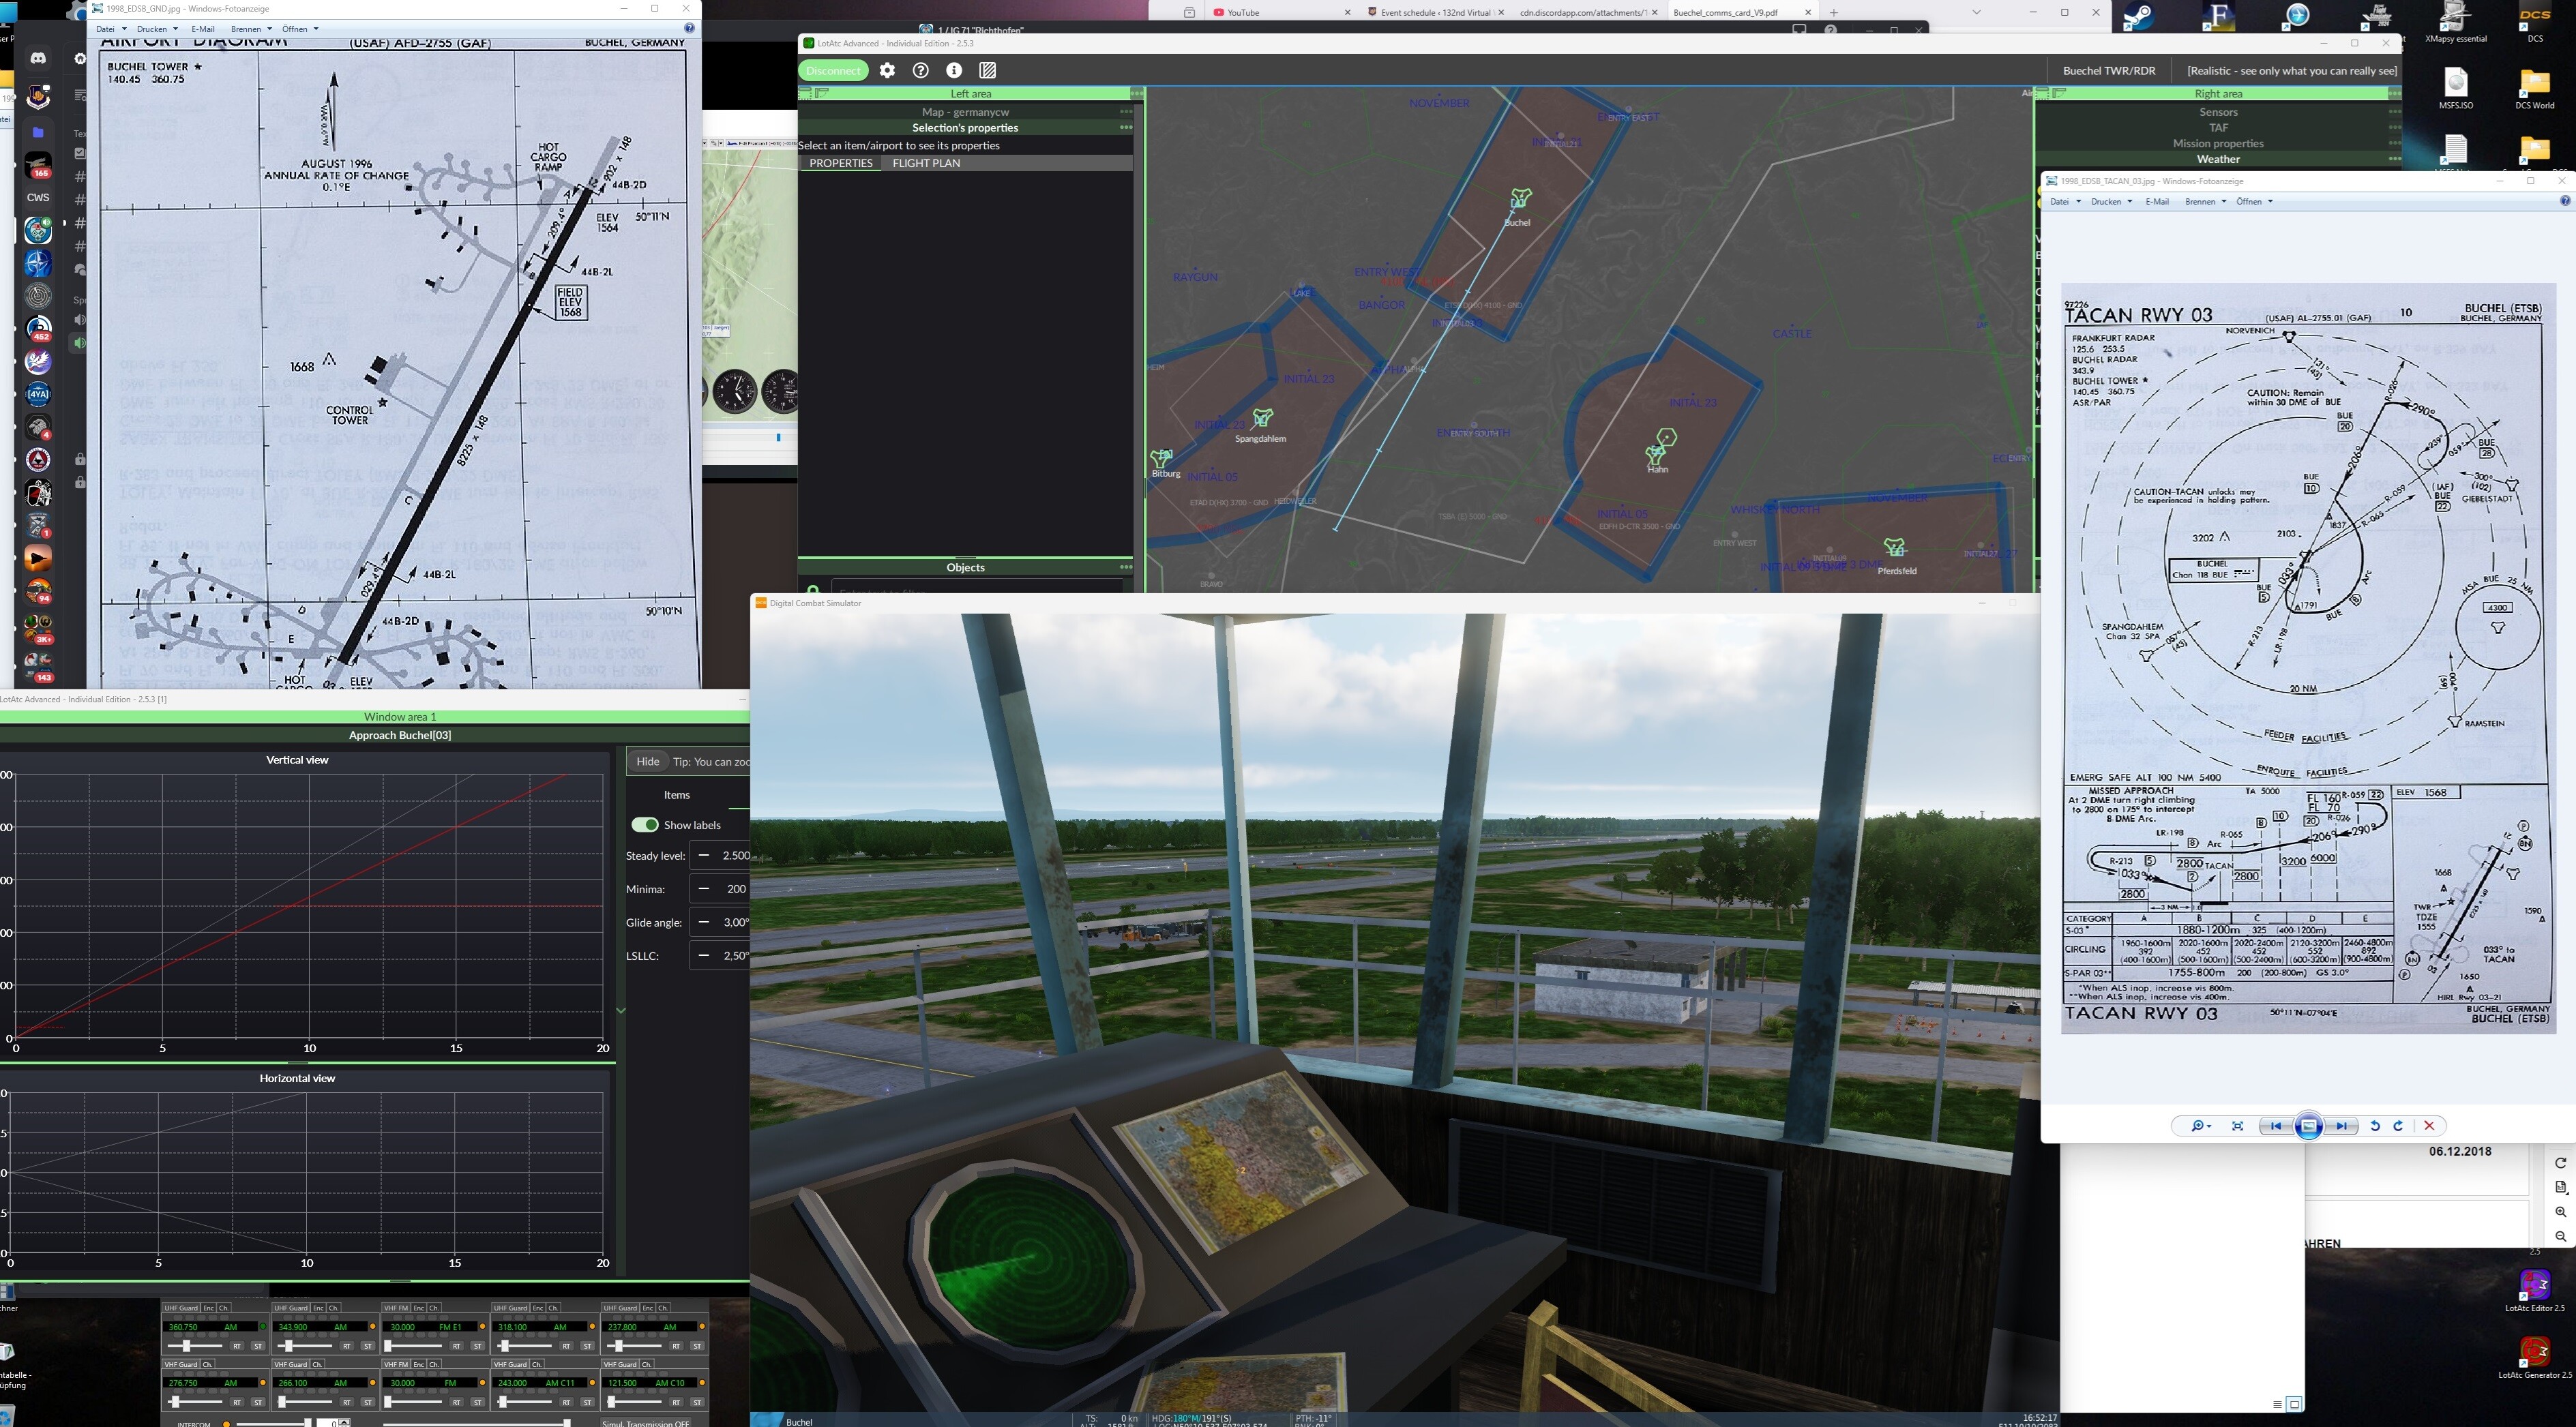Screen dimensions: 2576x1427
Task: Decrease the Glide angle value
Action: tap(704, 922)
